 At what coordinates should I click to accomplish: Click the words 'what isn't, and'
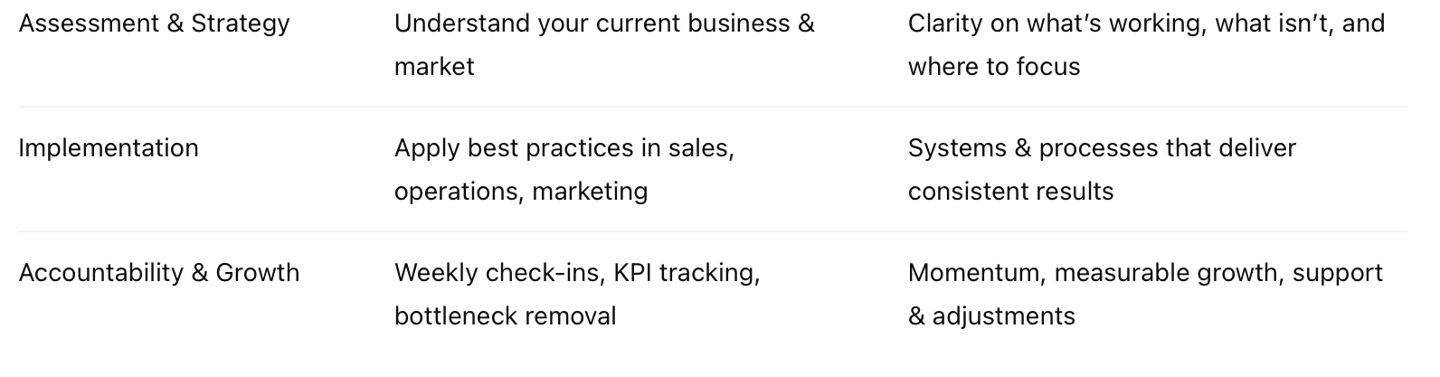pyautogui.click(x=1301, y=24)
